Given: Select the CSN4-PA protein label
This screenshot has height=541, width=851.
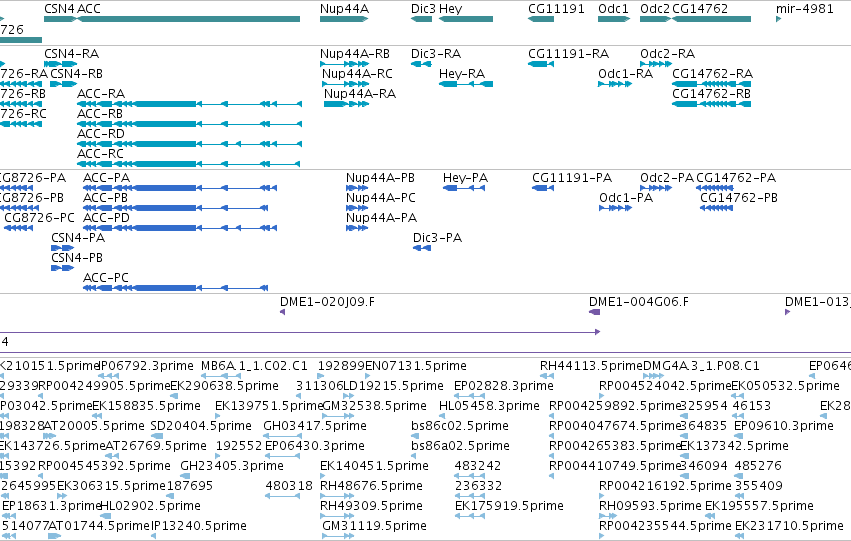Looking at the screenshot, I should pos(78,238).
